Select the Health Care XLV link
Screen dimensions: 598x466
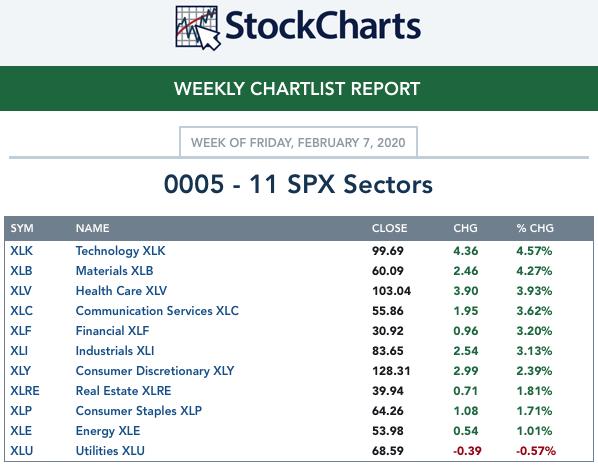(x=121, y=291)
